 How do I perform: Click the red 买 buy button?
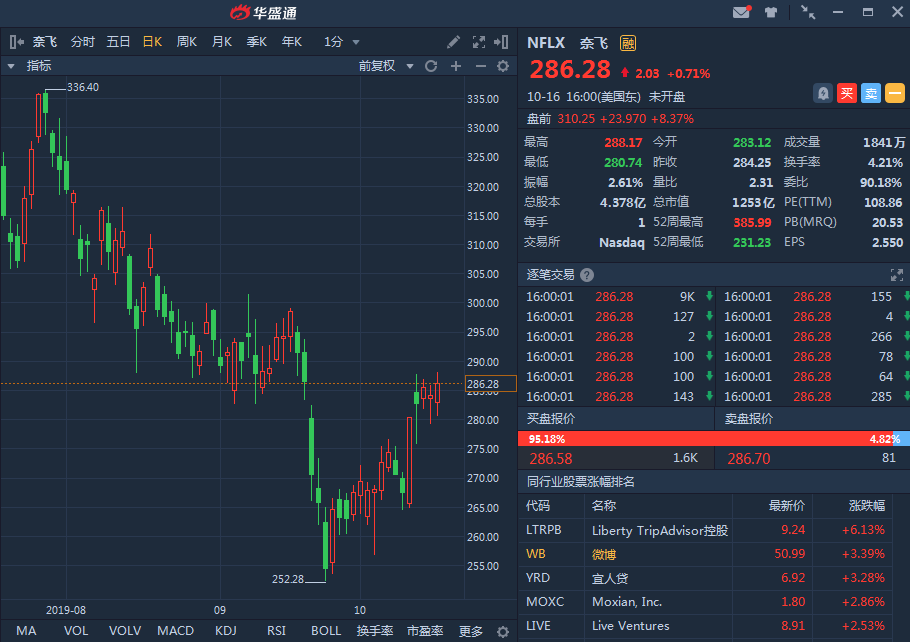pyautogui.click(x=847, y=93)
